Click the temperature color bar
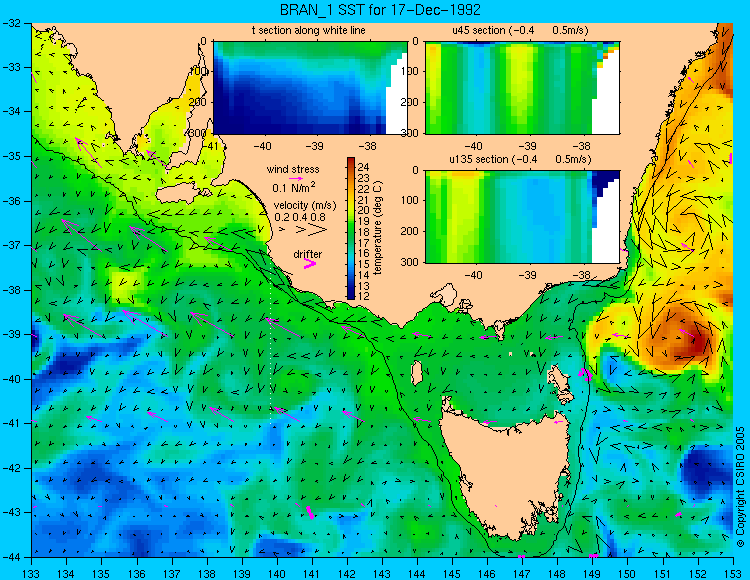 [351, 229]
